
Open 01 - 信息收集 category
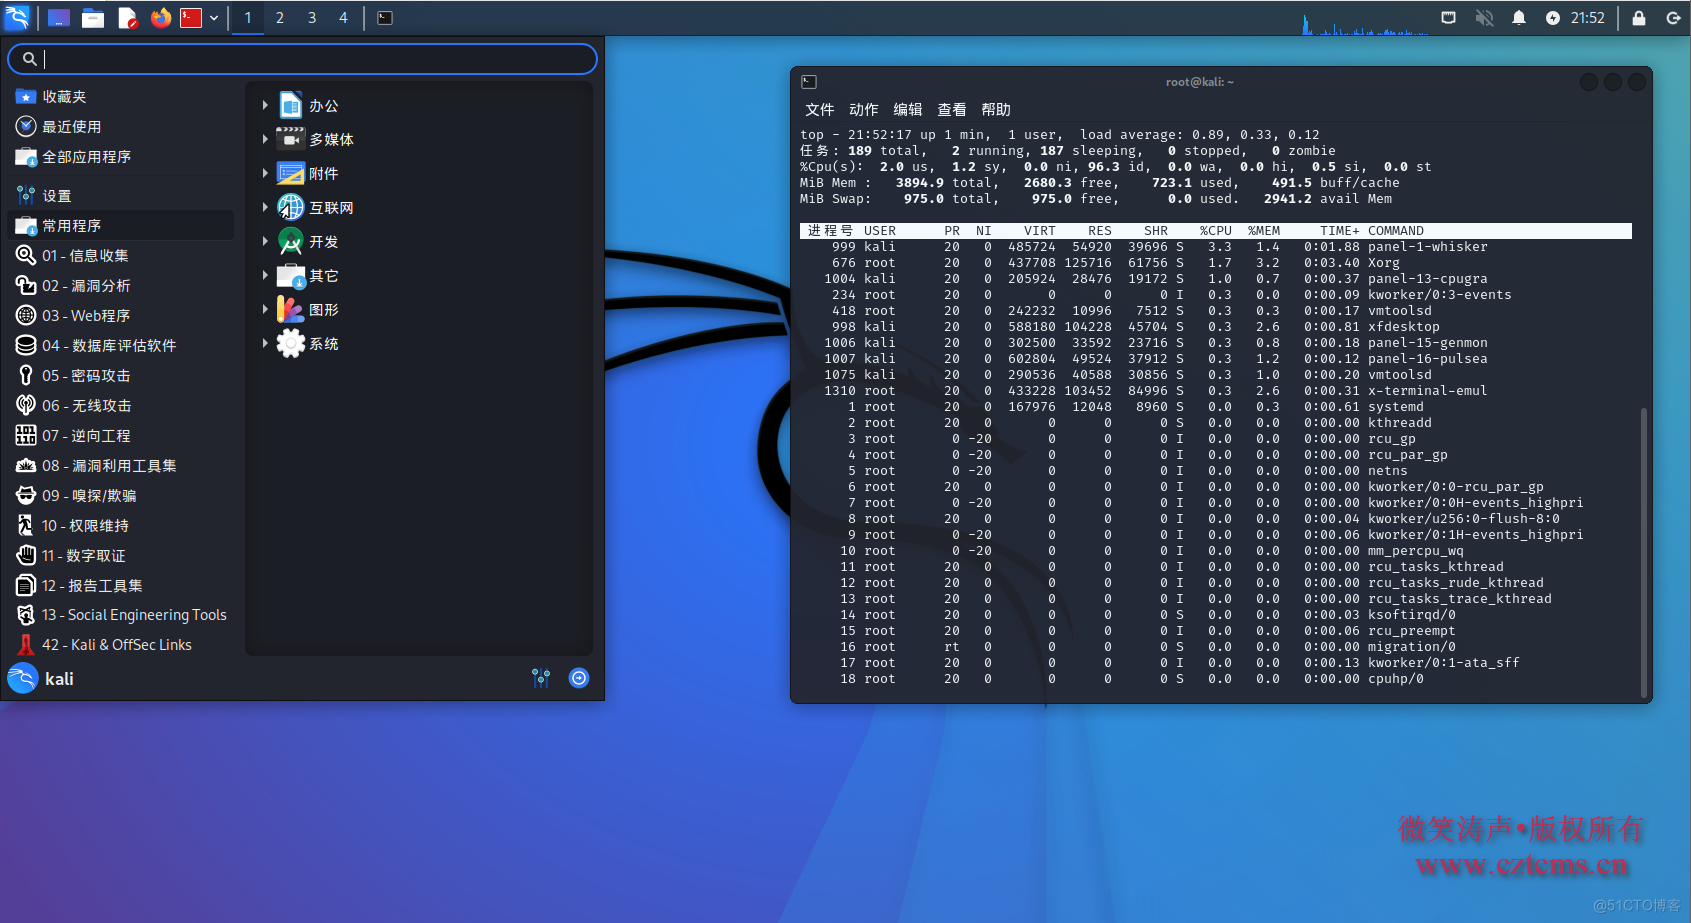click(120, 256)
